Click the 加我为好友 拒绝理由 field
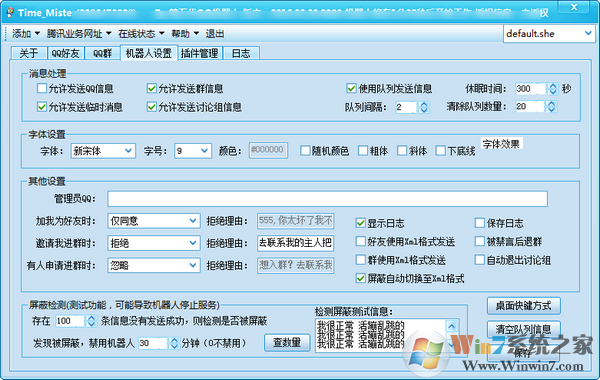This screenshot has width=600, height=380. (295, 221)
